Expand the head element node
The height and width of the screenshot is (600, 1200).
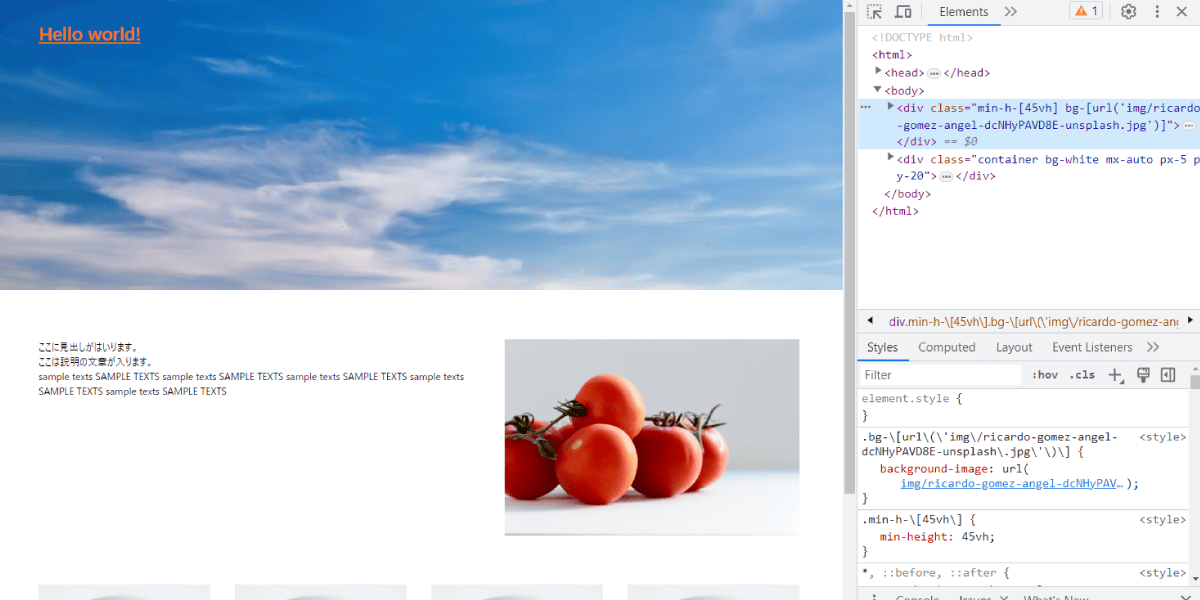pyautogui.click(x=878, y=72)
